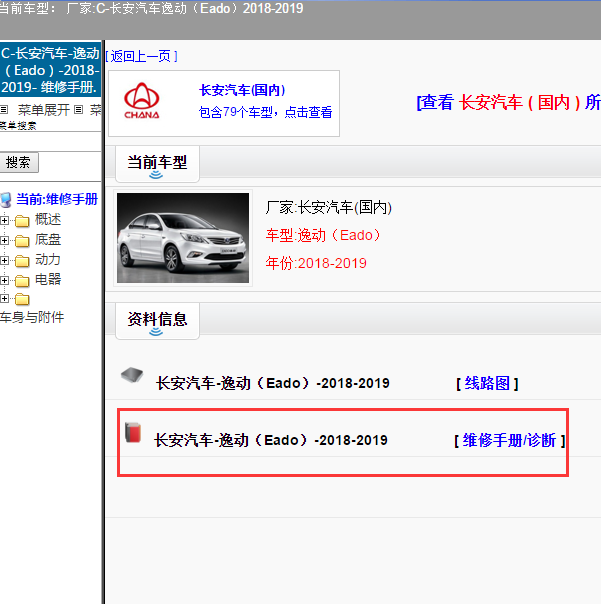This screenshot has height=604, width=601.
Task: Click 包含79个车型，点击查看 link
Action: (265, 112)
